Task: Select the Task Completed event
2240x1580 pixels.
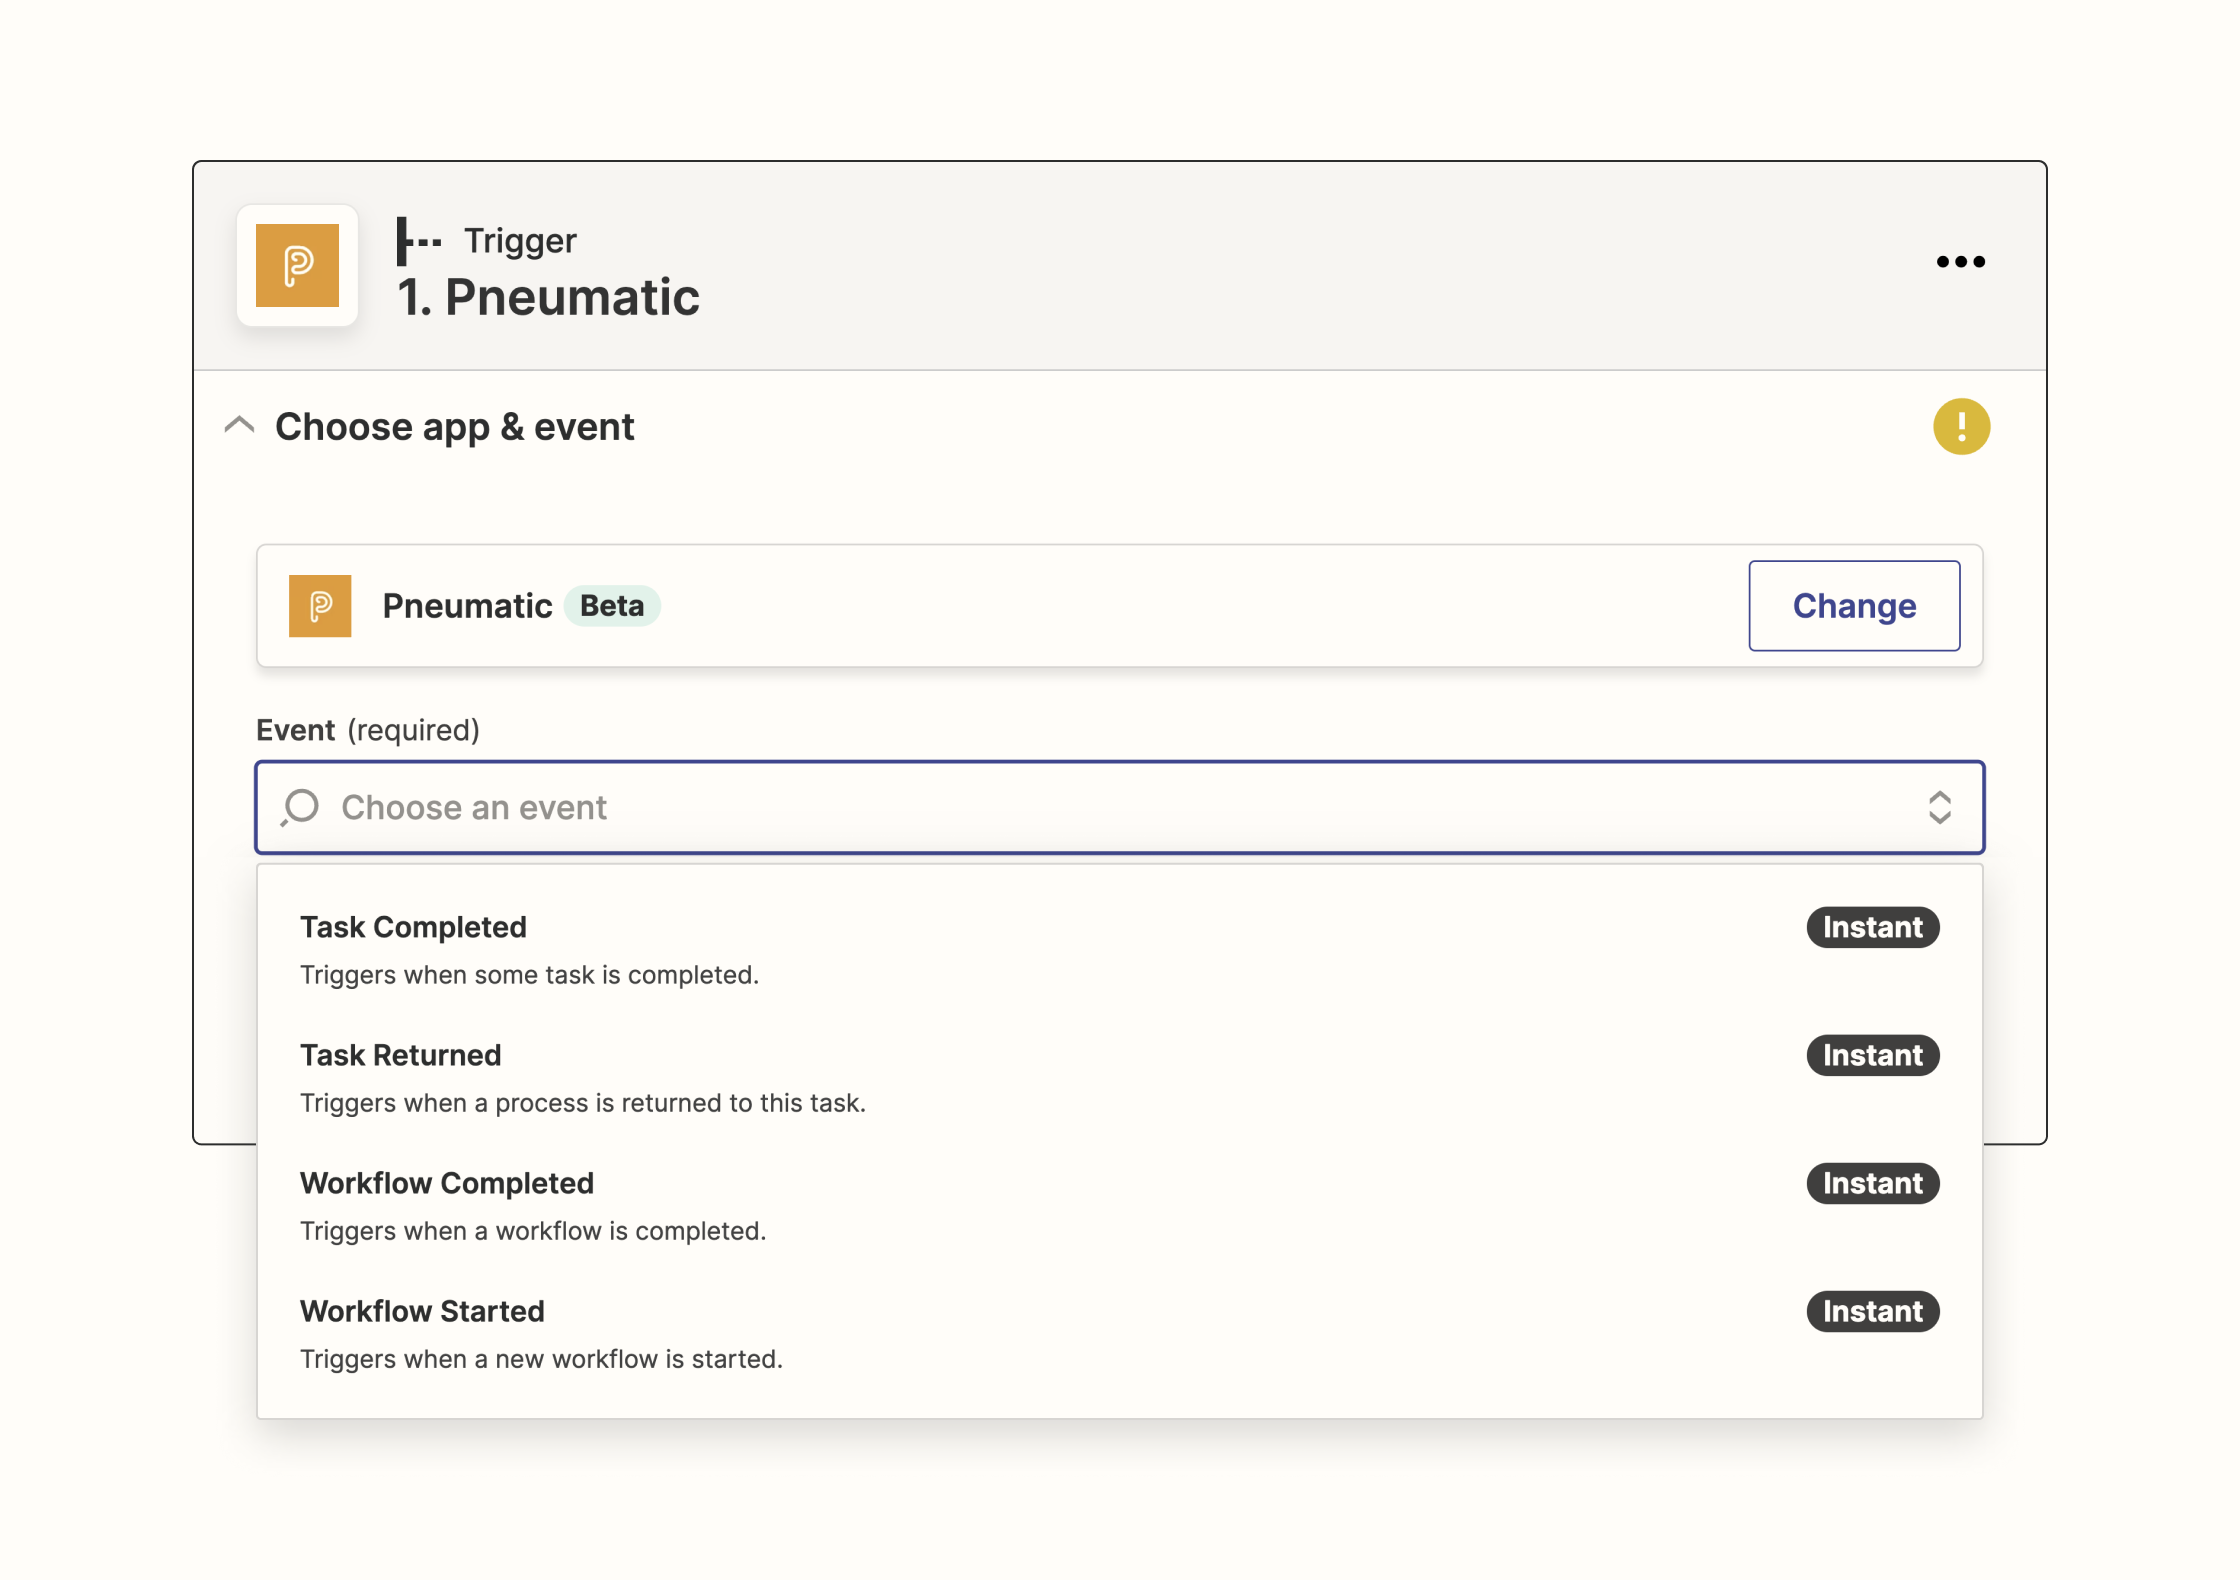Action: (x=1120, y=949)
